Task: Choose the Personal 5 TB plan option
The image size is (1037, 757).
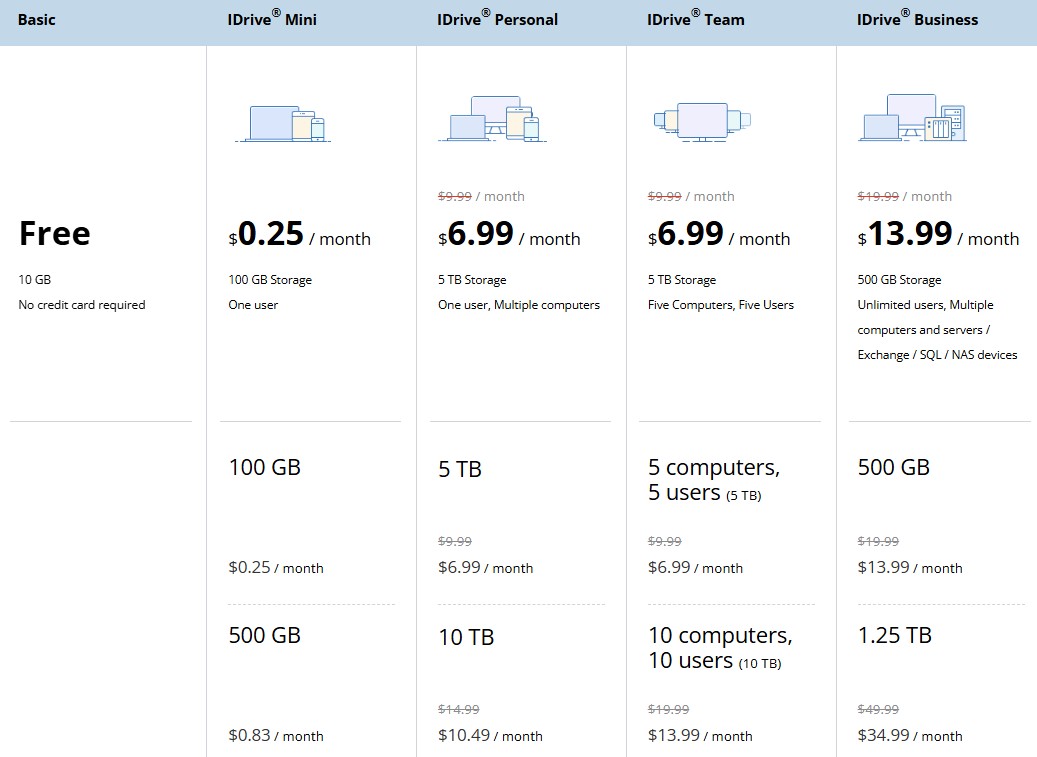Action: coord(460,469)
